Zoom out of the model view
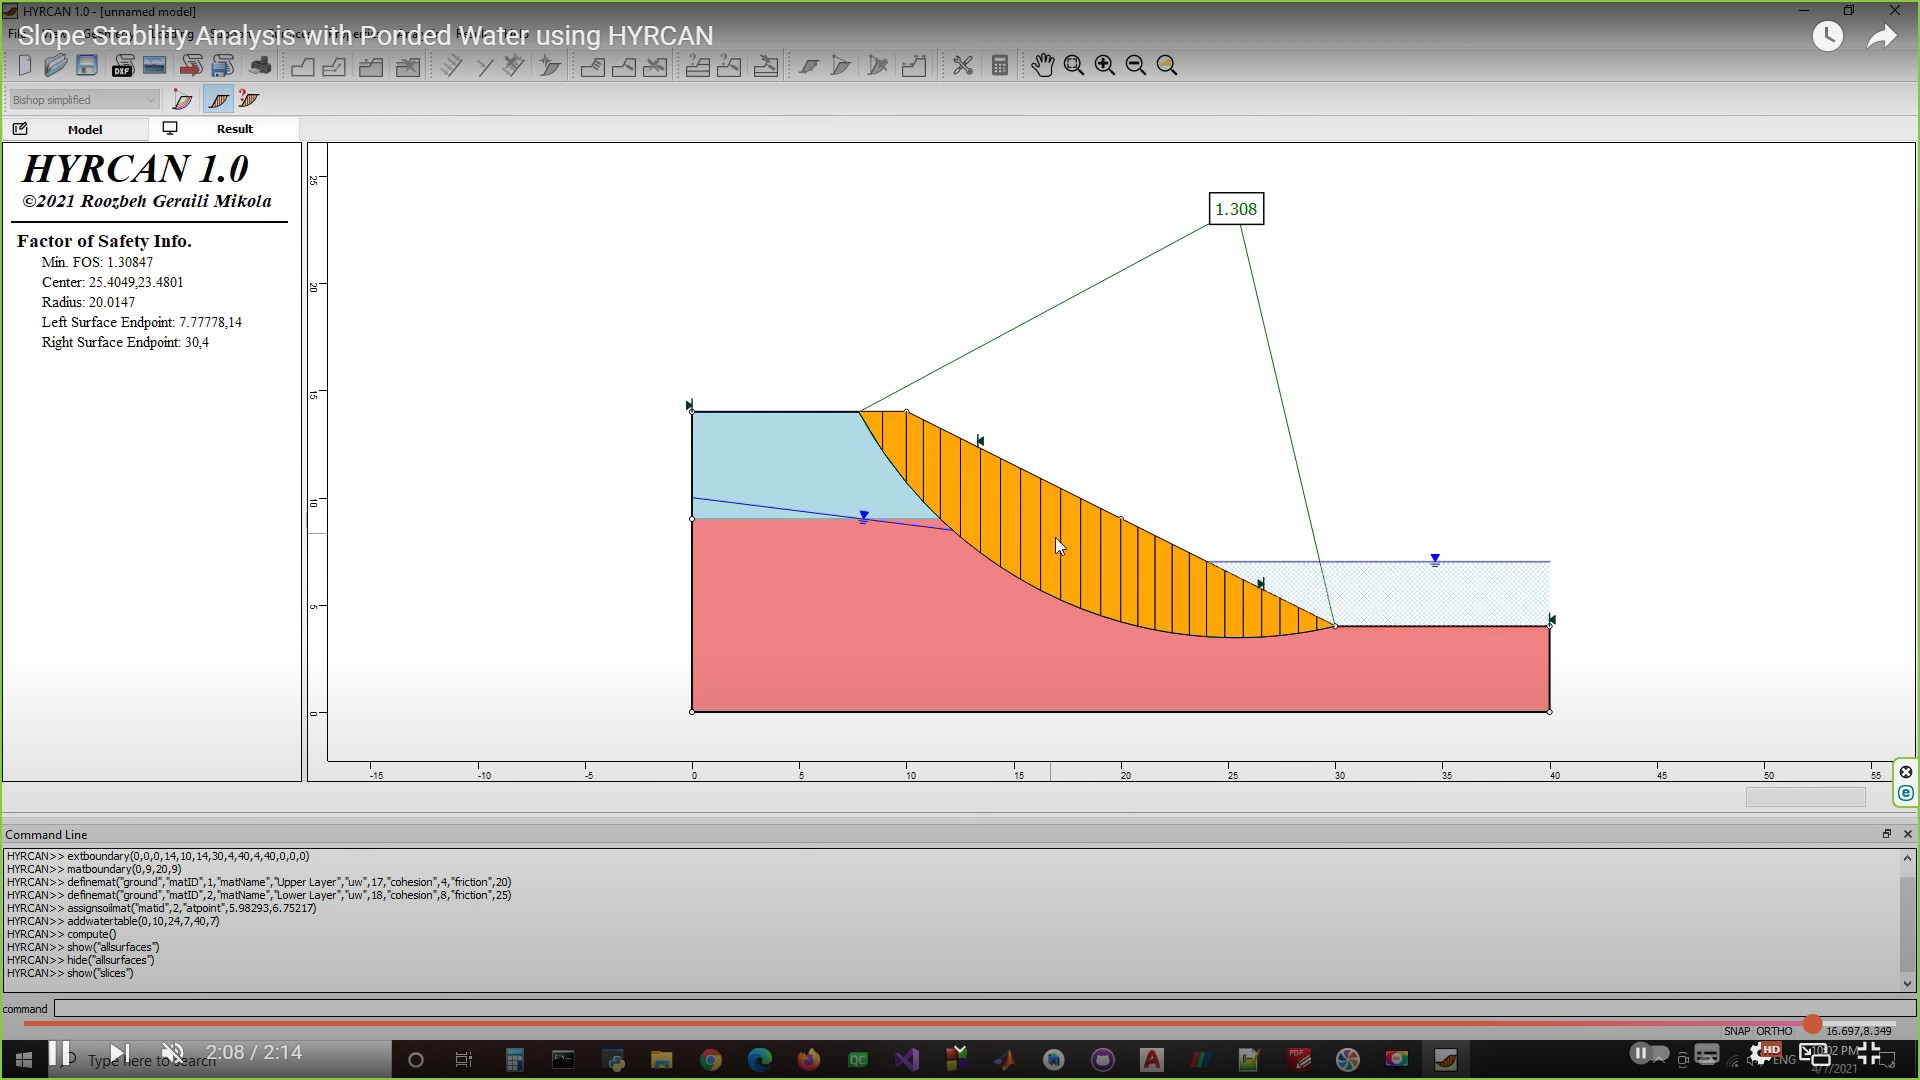This screenshot has height=1080, width=1920. [x=1136, y=66]
